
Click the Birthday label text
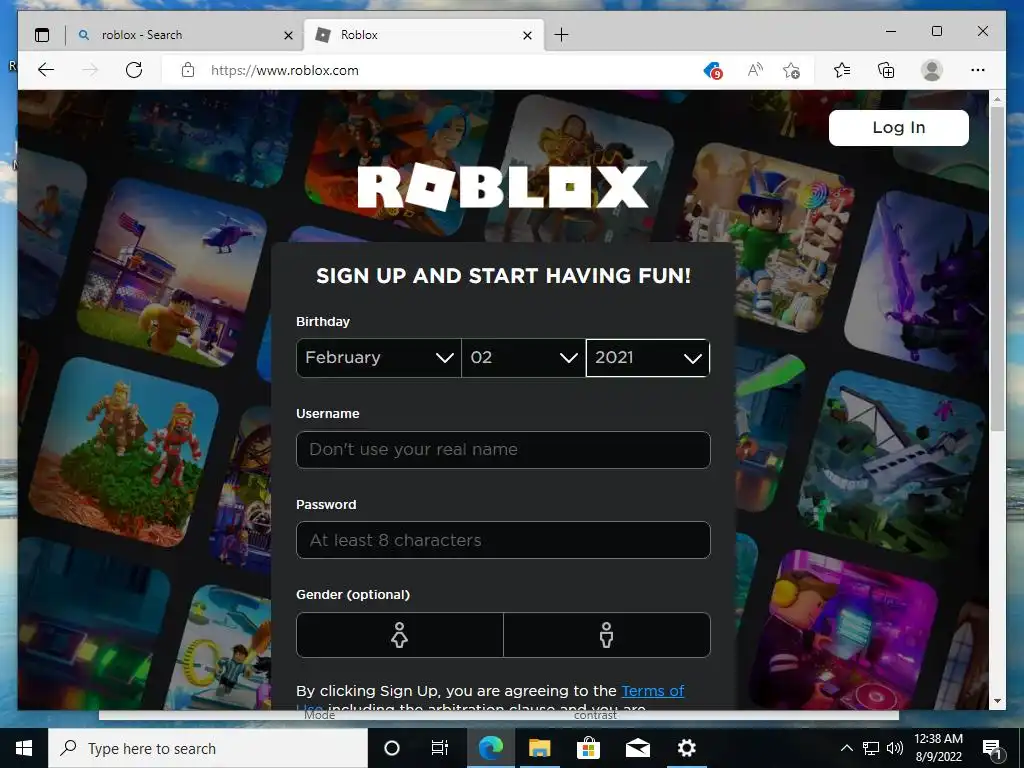click(x=323, y=321)
